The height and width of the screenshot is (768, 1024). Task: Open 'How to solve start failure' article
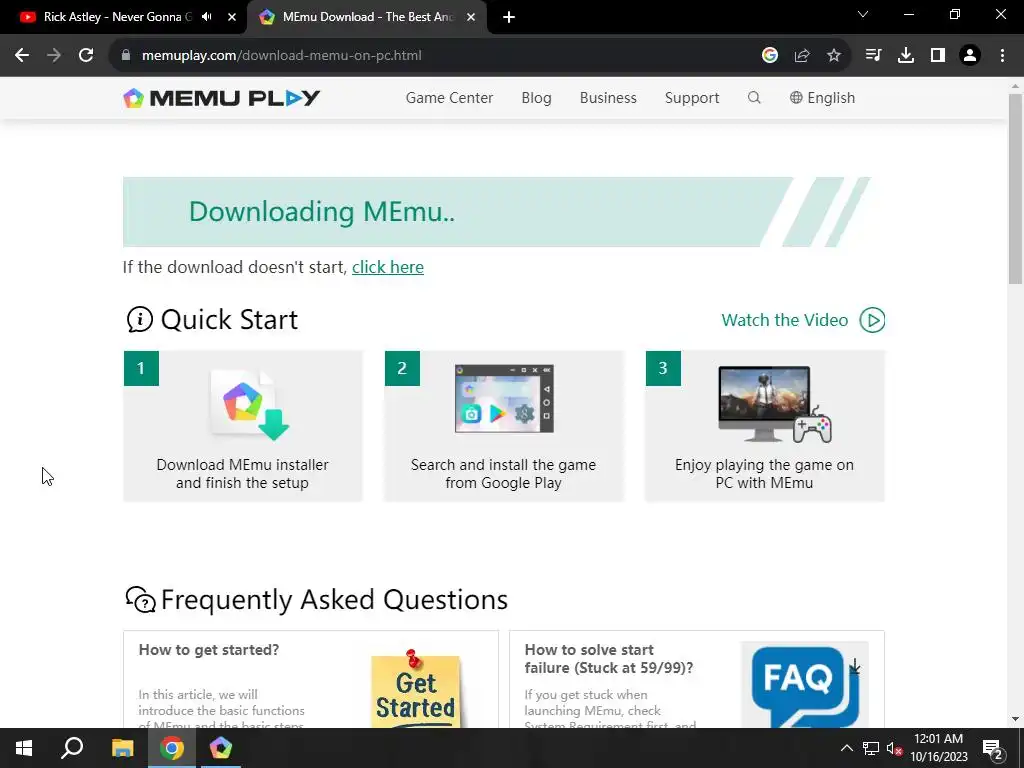click(x=609, y=658)
